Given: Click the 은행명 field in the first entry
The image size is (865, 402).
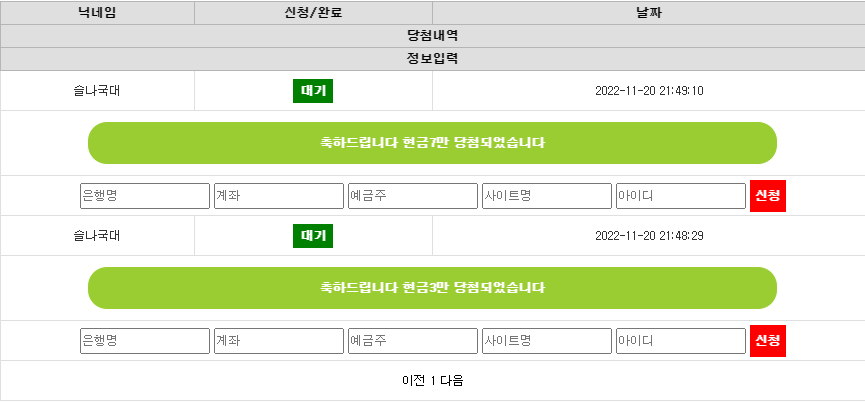Looking at the screenshot, I should (x=145, y=196).
